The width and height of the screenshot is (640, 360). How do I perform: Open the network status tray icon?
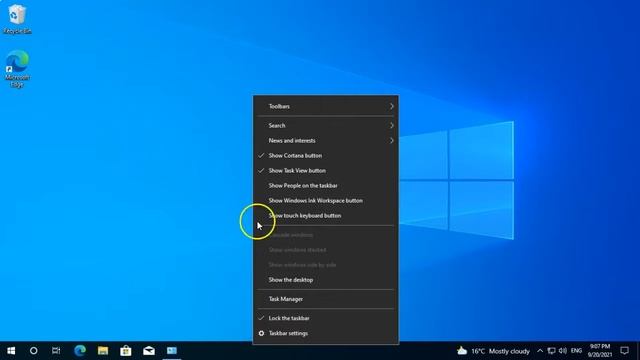551,351
